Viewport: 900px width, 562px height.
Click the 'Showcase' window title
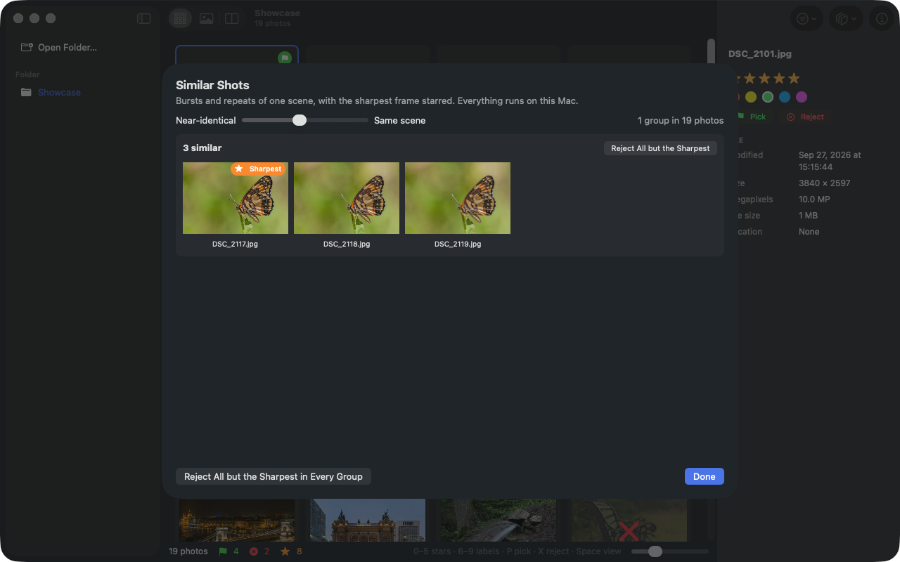coord(277,13)
